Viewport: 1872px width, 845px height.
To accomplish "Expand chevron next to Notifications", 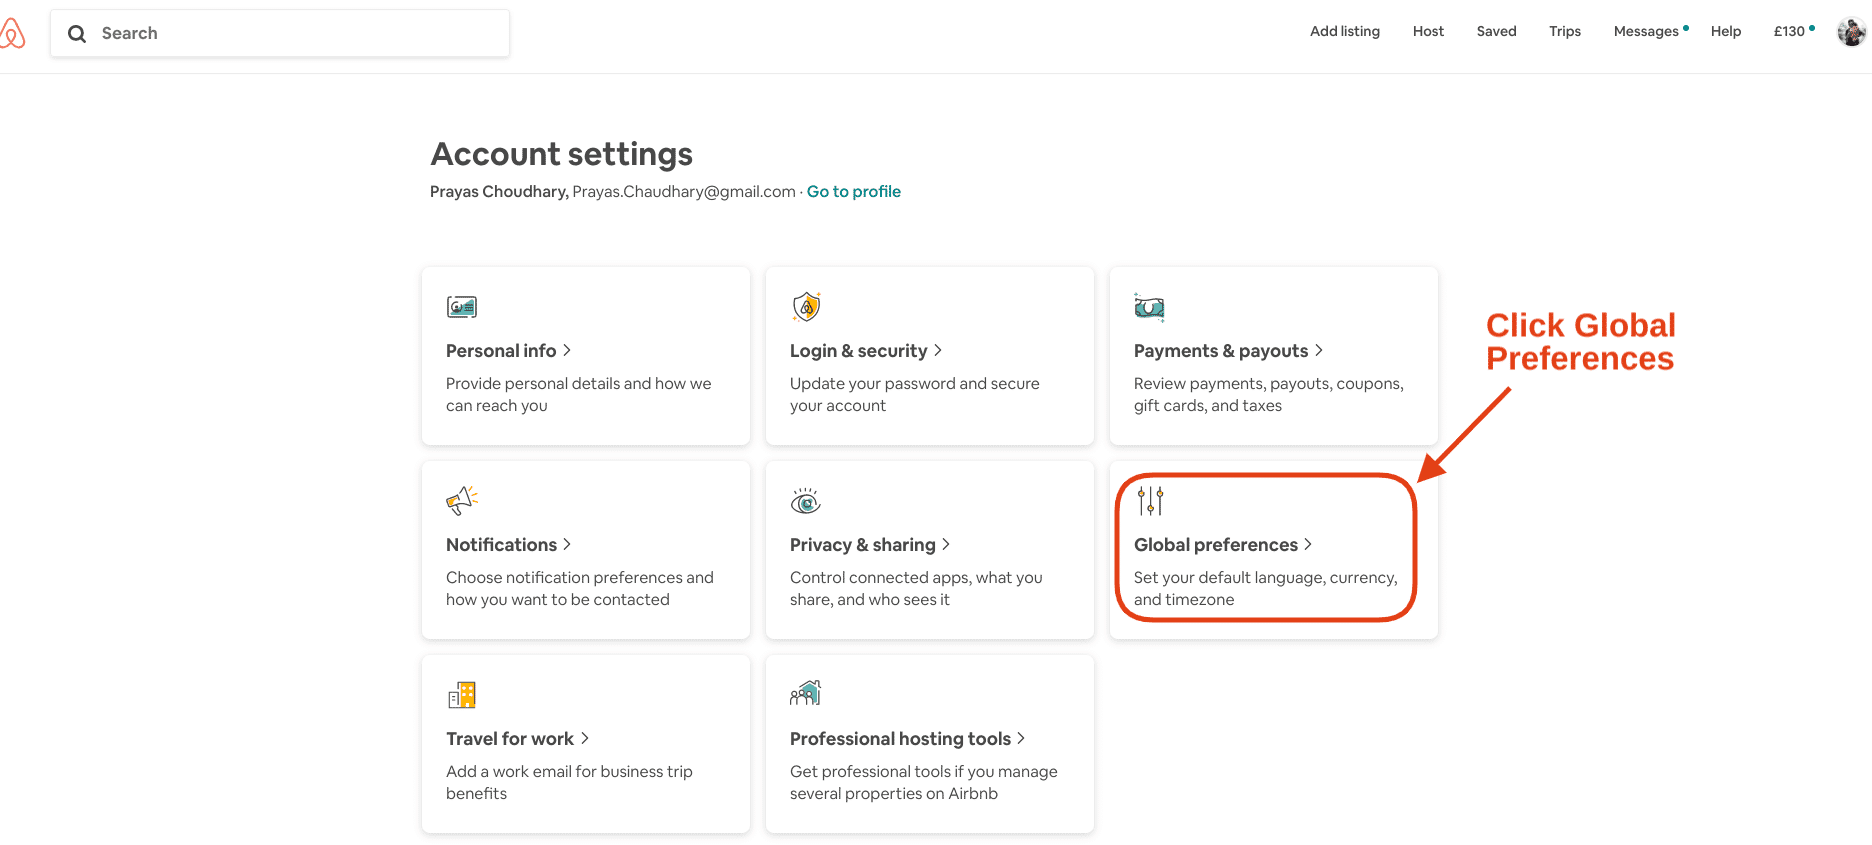I will tap(567, 544).
